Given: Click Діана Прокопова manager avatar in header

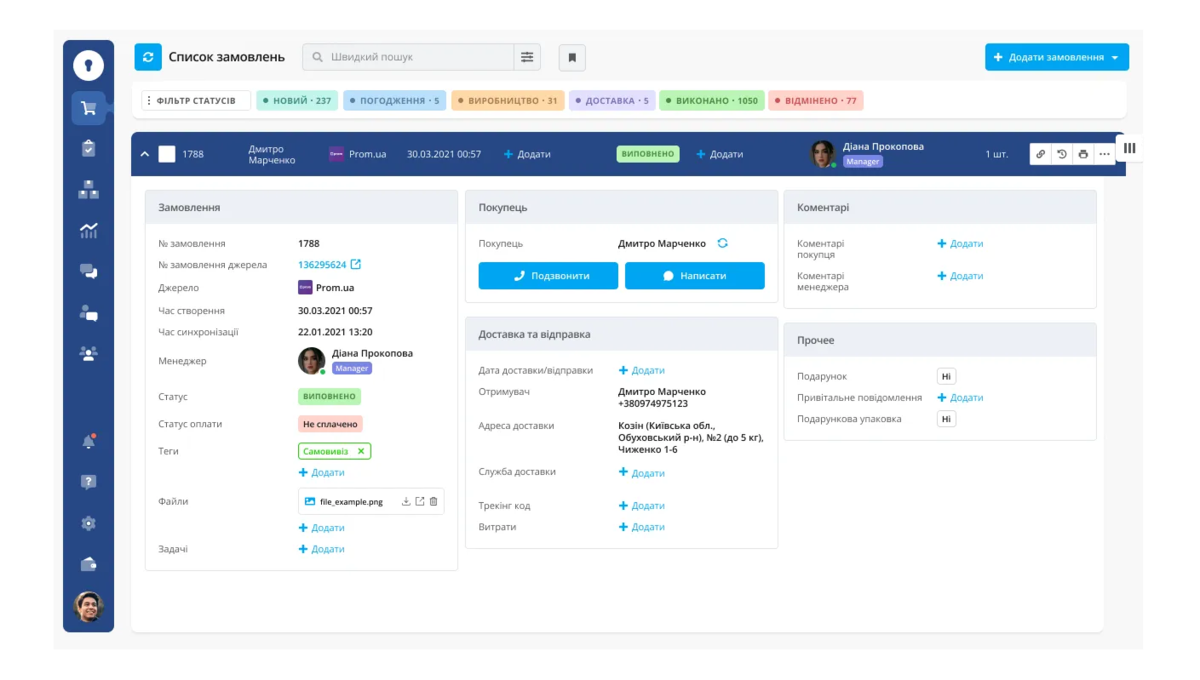Looking at the screenshot, I should coord(823,154).
